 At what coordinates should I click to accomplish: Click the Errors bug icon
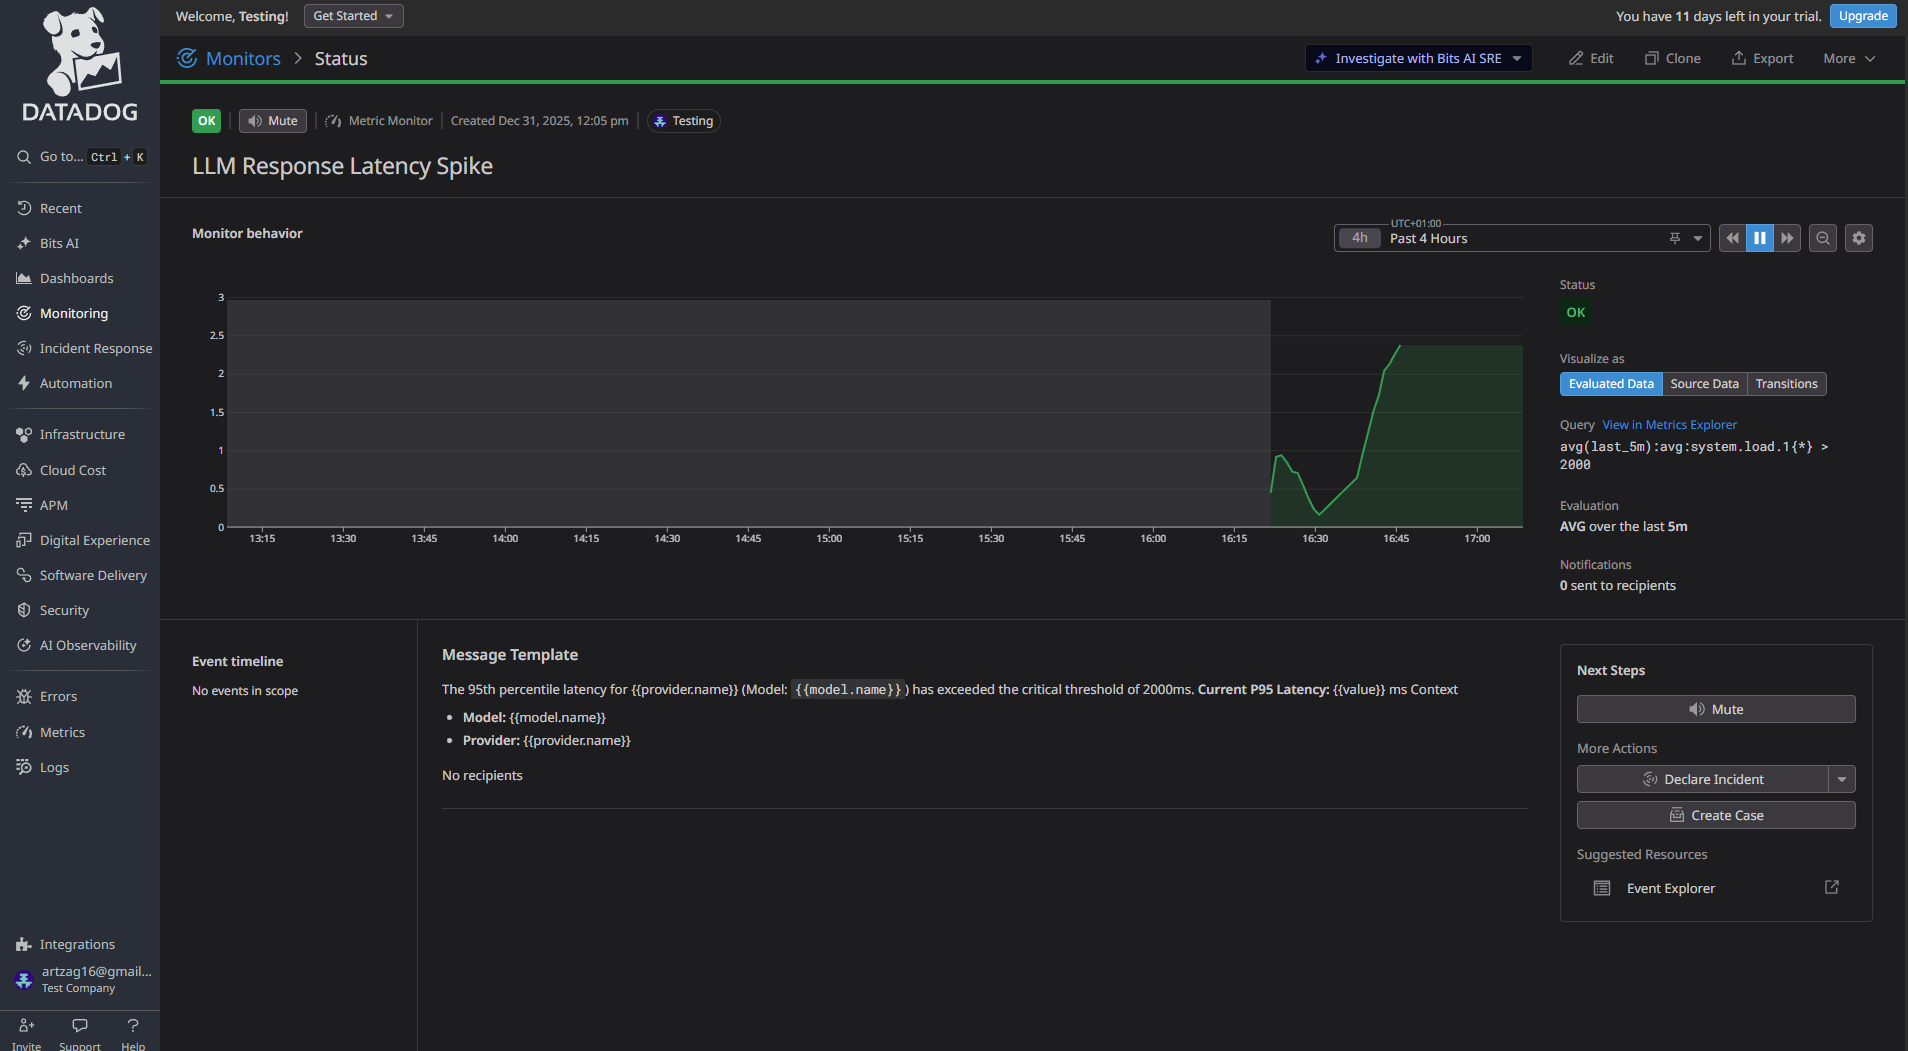(24, 696)
